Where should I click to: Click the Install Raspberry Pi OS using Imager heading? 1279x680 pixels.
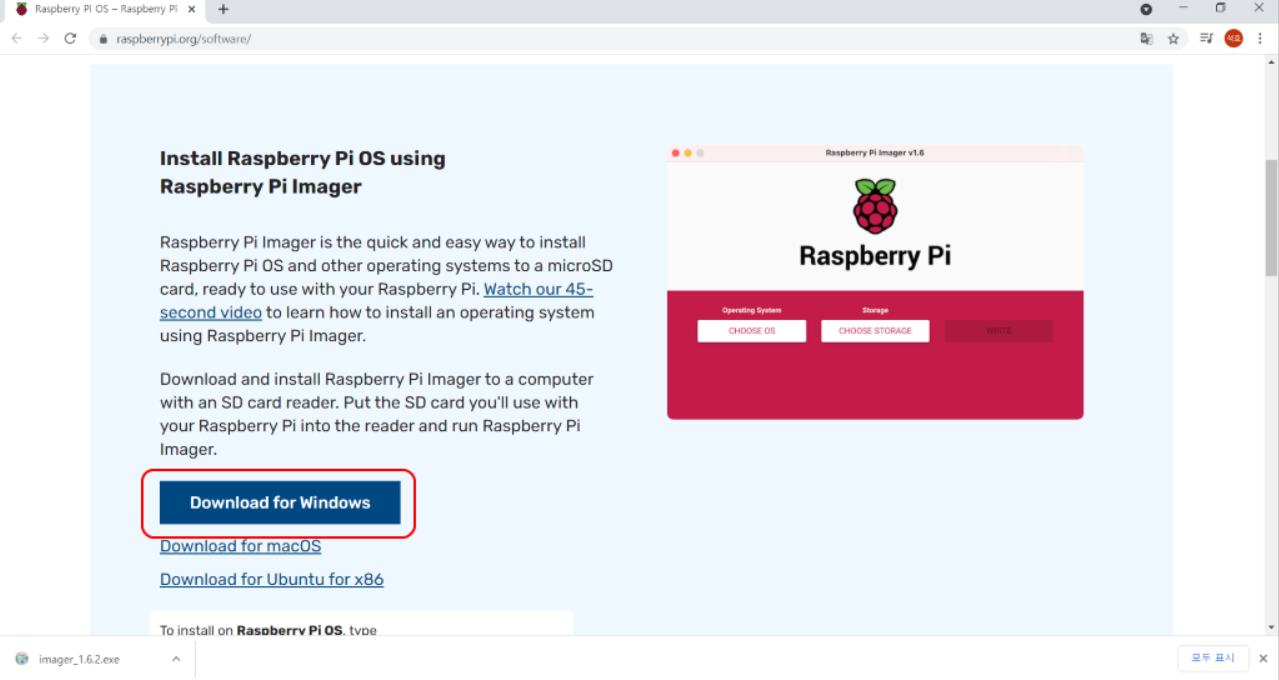tap(303, 172)
